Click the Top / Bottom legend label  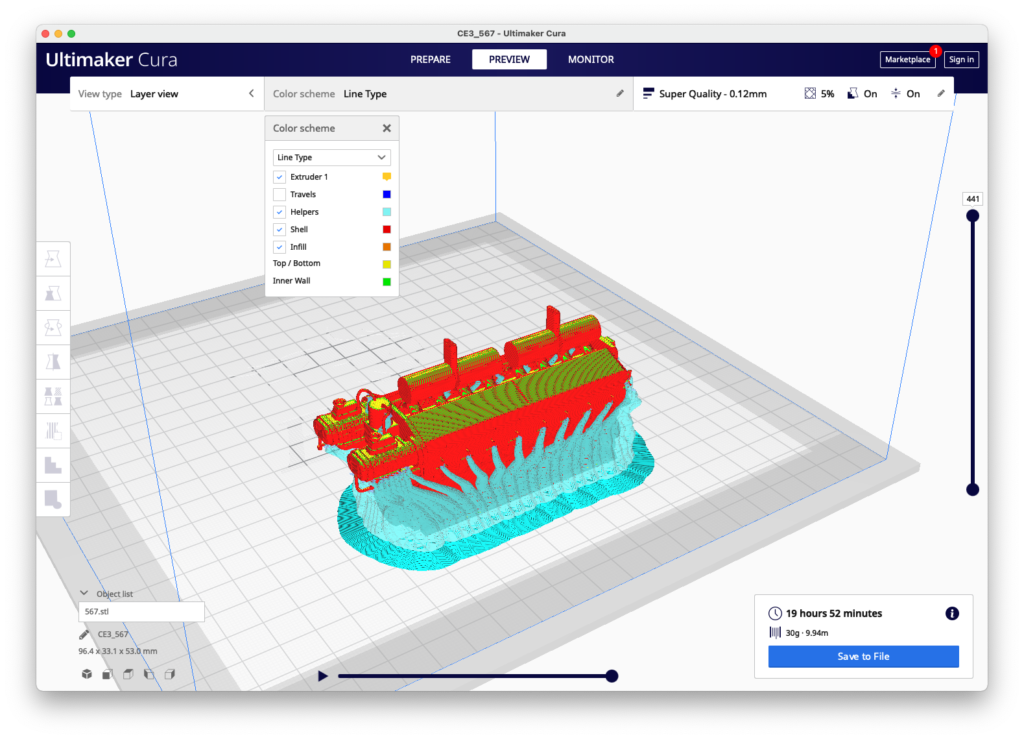(296, 263)
